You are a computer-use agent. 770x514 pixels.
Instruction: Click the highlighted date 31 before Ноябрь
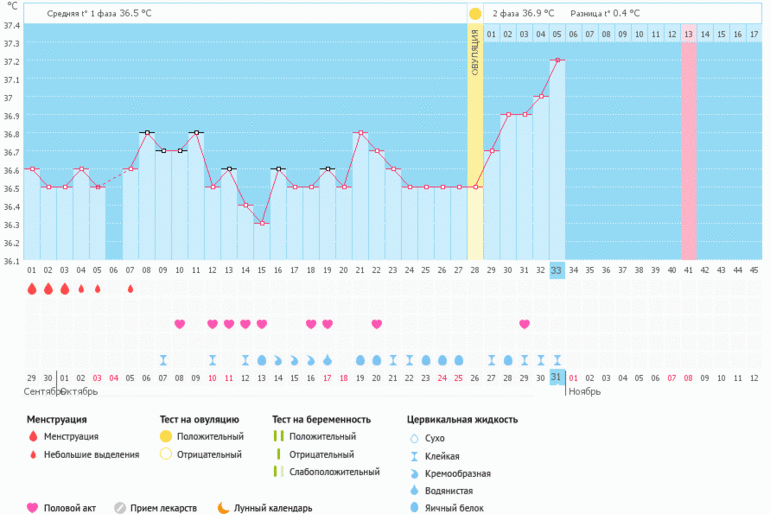[x=557, y=377]
